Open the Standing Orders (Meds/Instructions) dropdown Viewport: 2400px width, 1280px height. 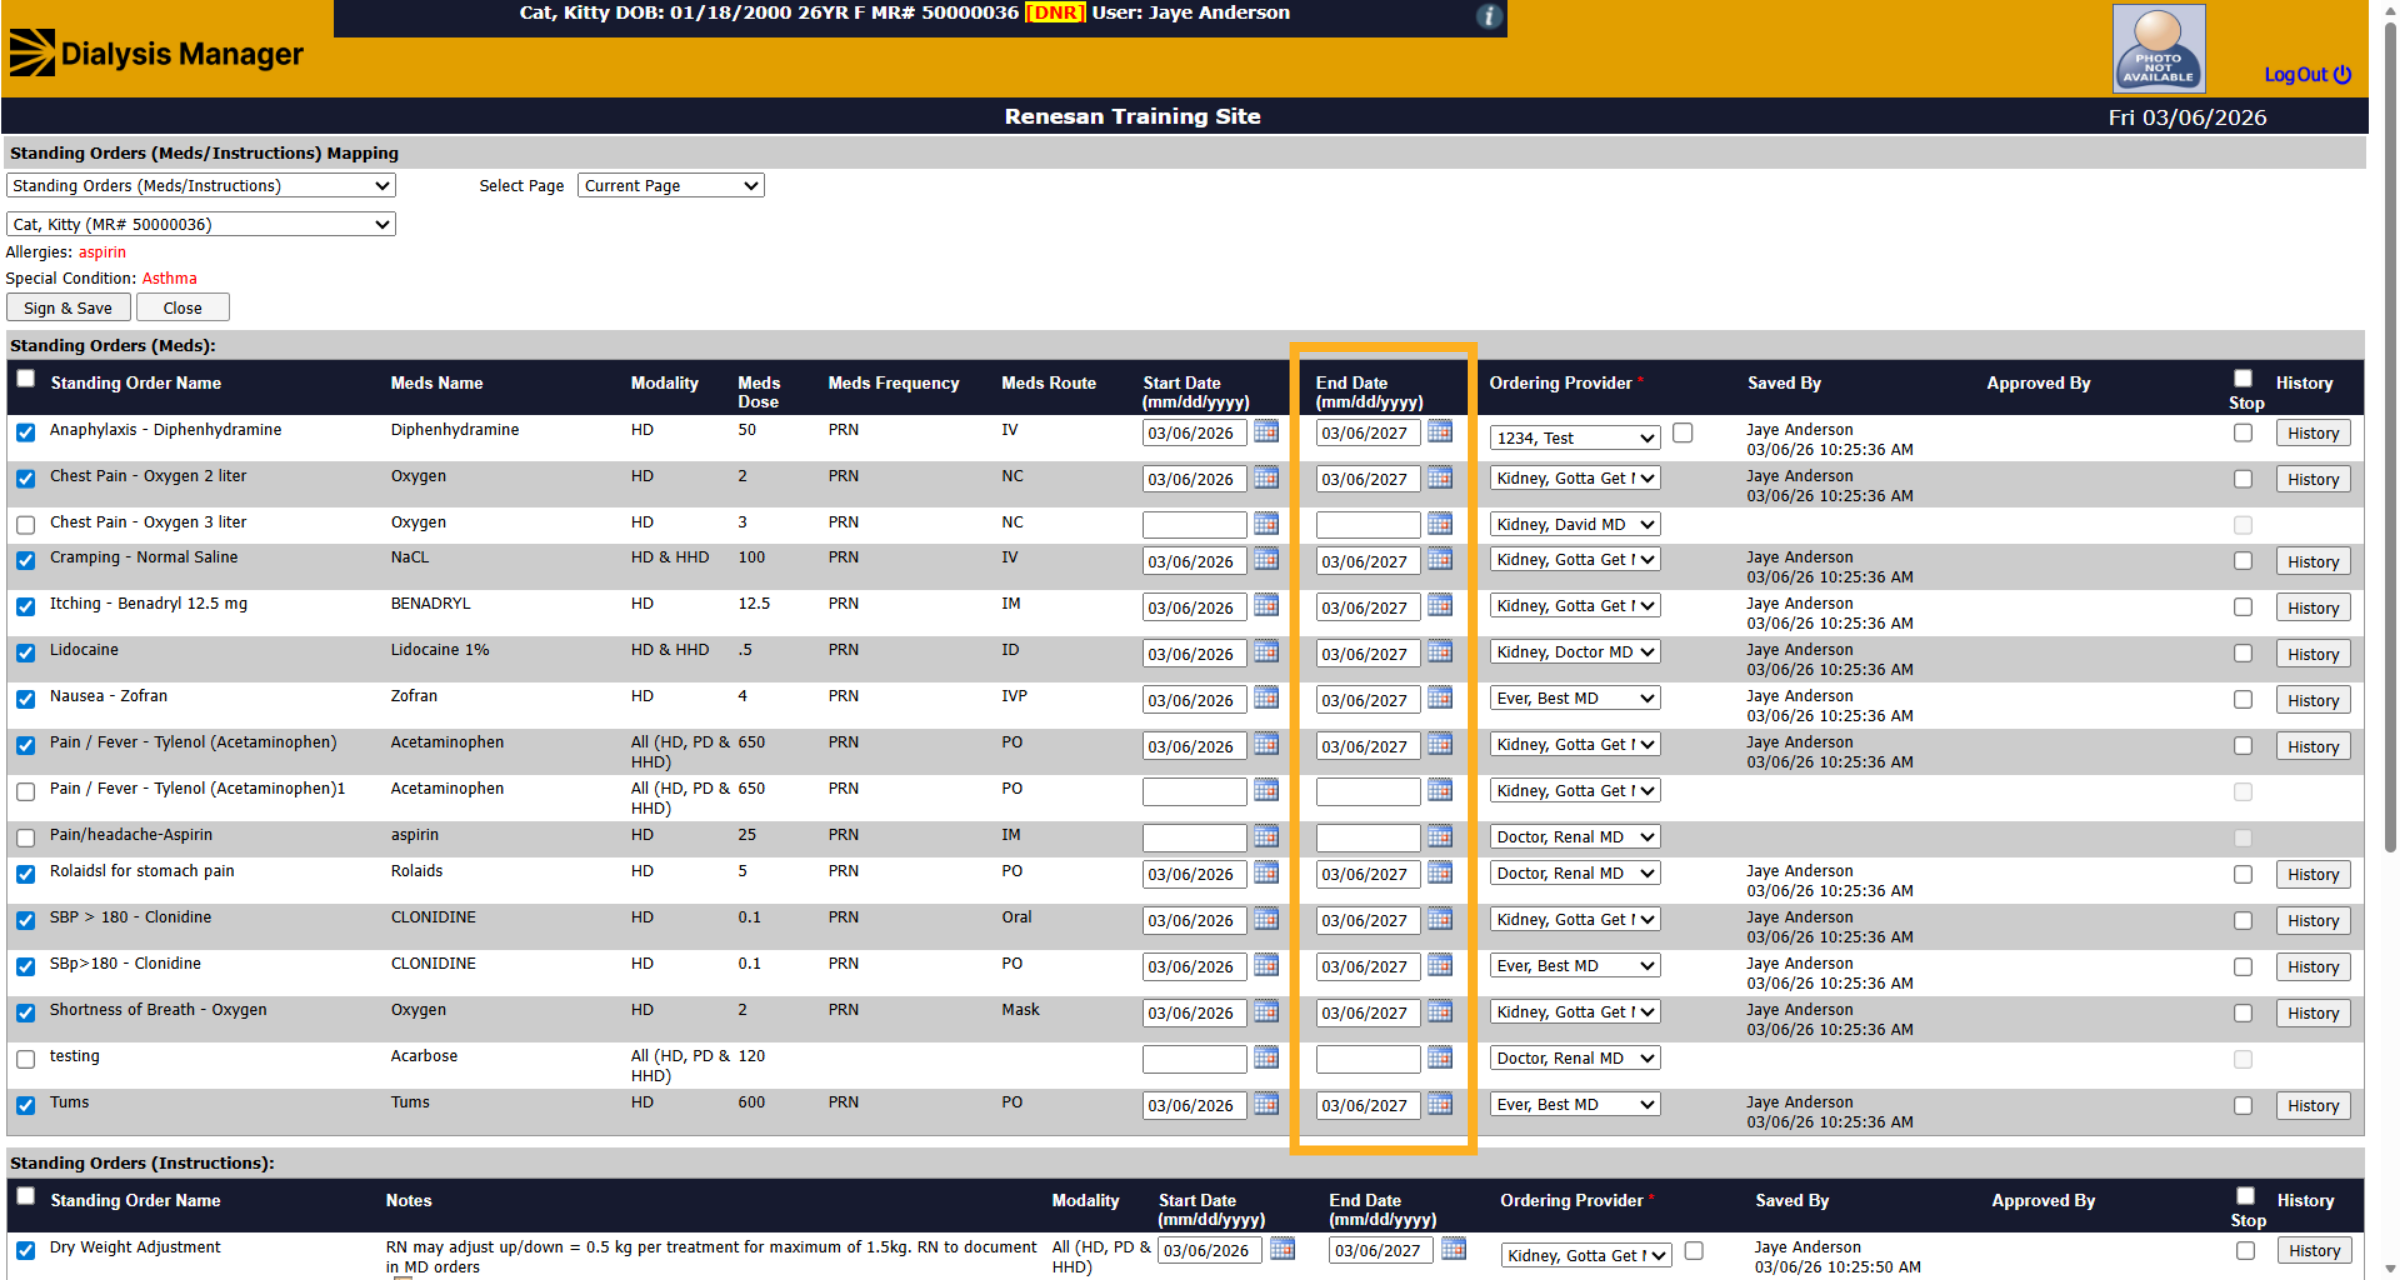click(201, 185)
